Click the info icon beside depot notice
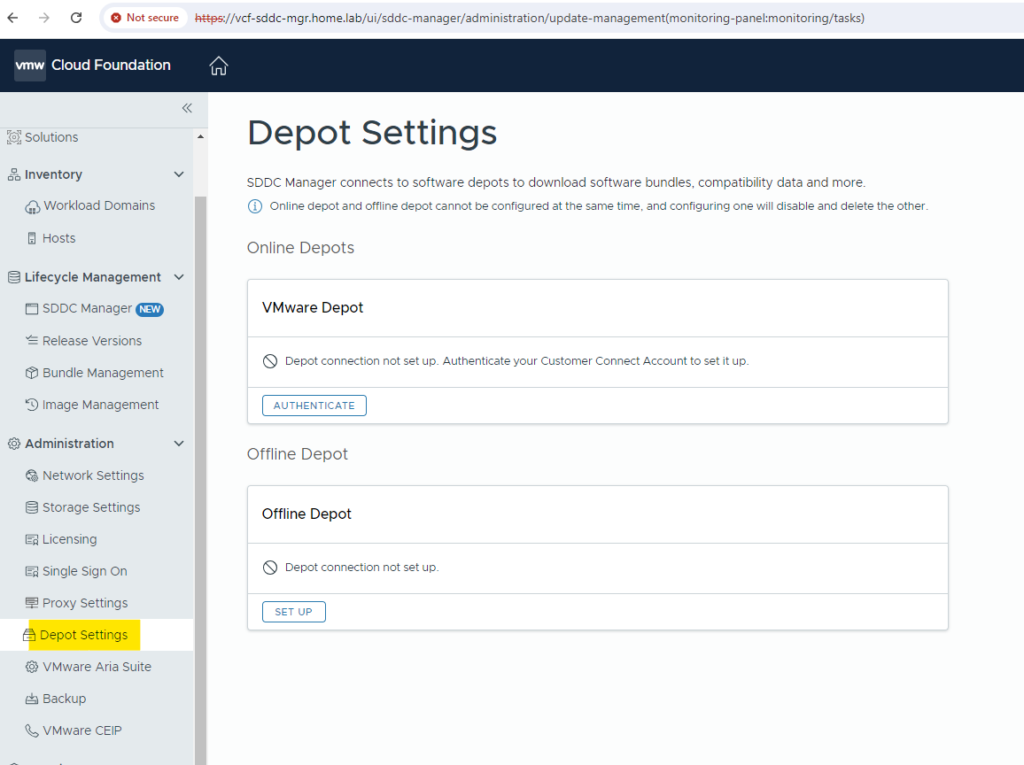 pos(255,206)
